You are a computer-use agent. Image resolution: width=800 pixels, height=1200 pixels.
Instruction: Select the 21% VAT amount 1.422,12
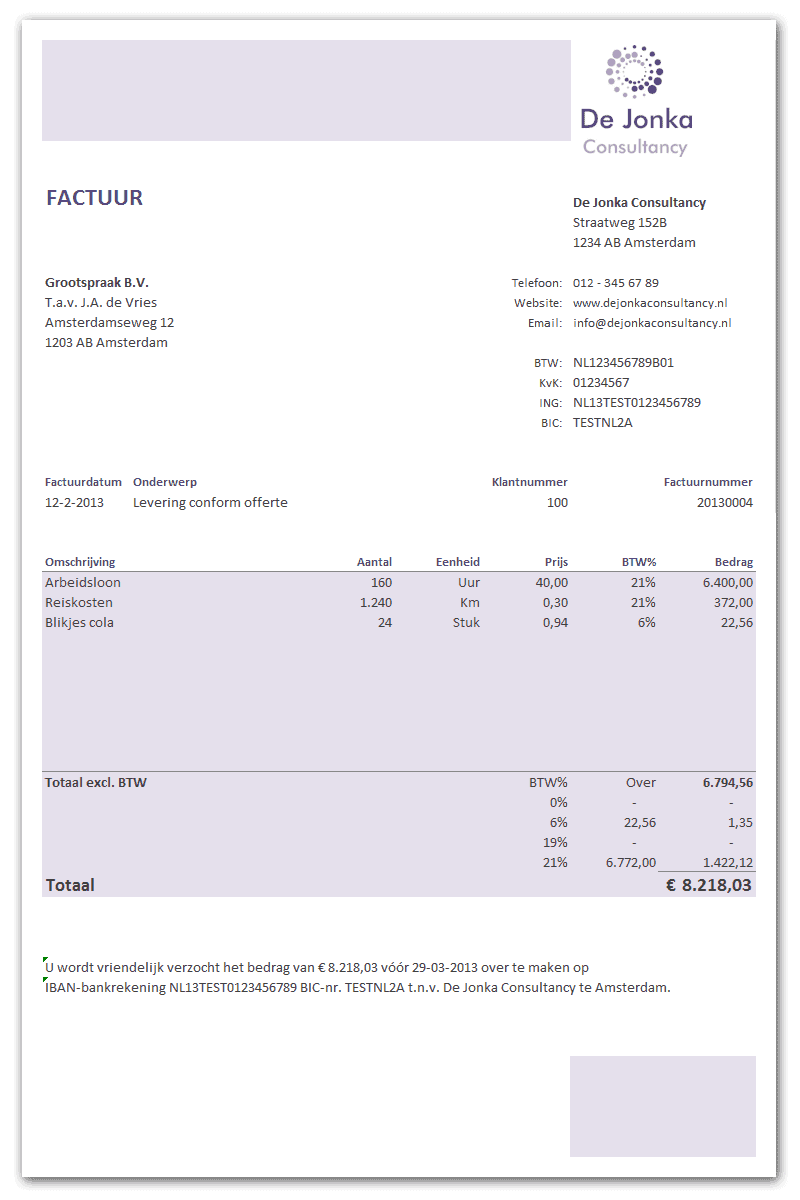click(x=728, y=863)
